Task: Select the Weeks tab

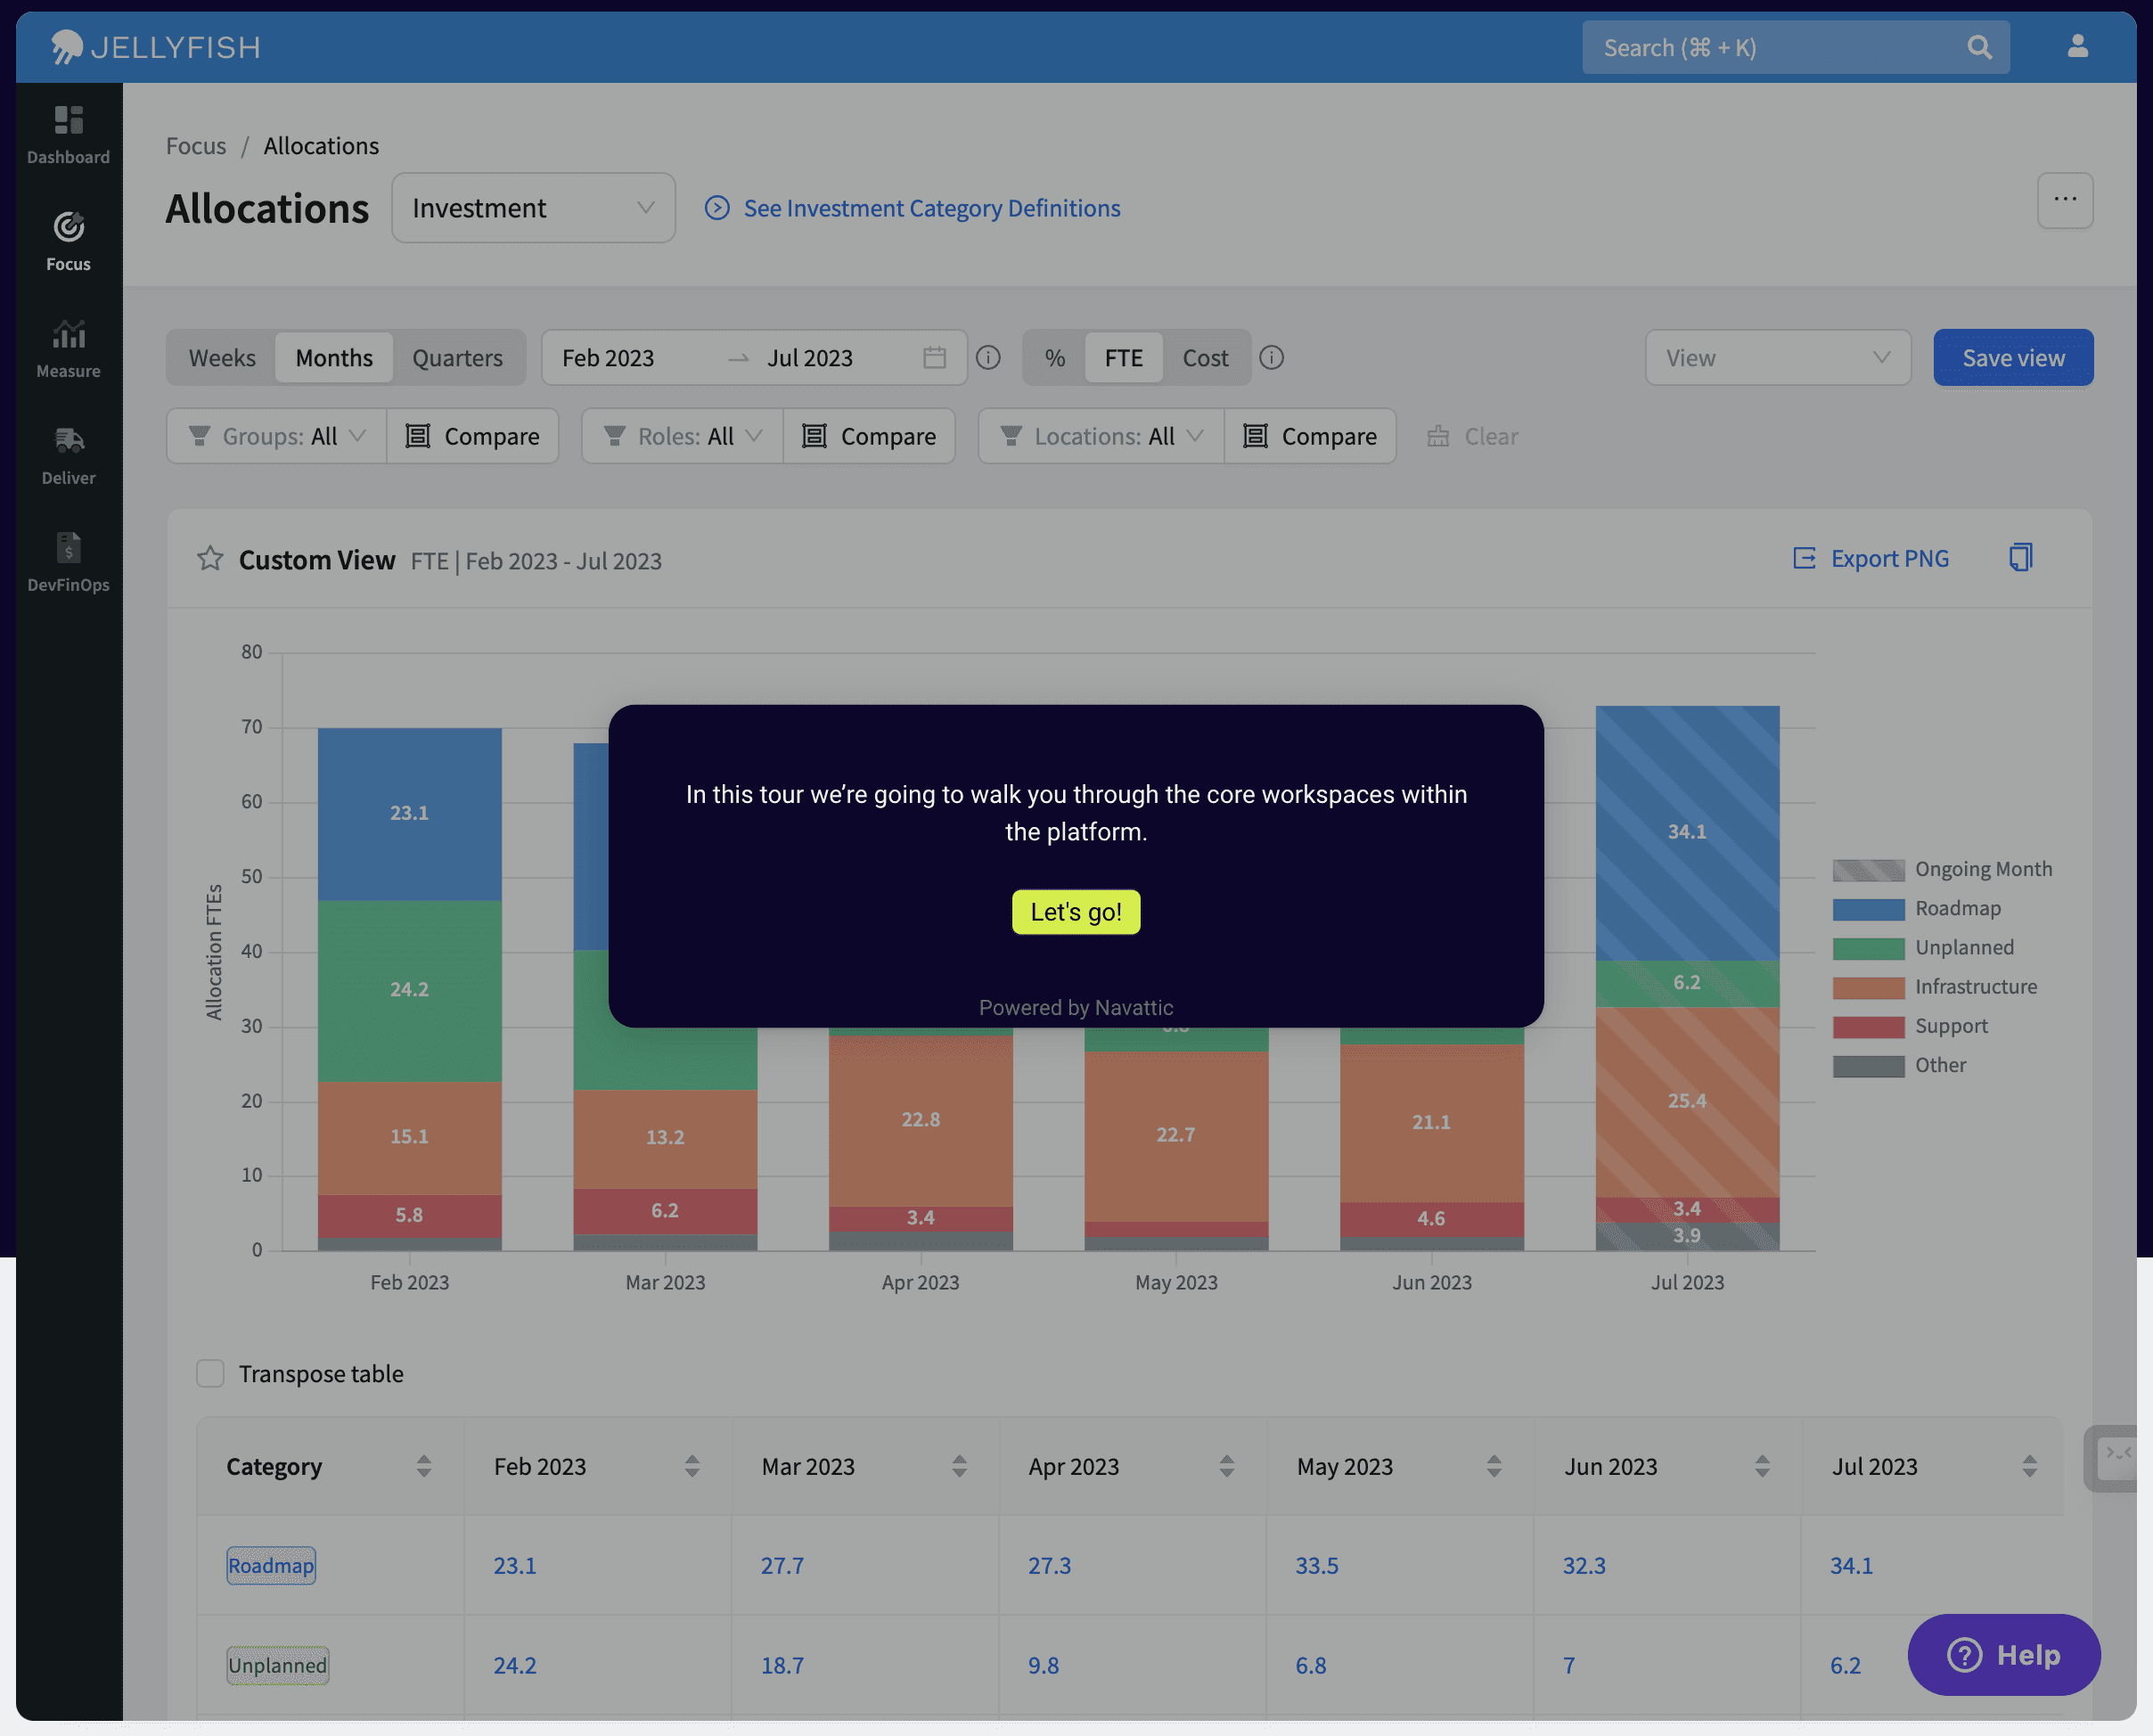Action: (222, 357)
